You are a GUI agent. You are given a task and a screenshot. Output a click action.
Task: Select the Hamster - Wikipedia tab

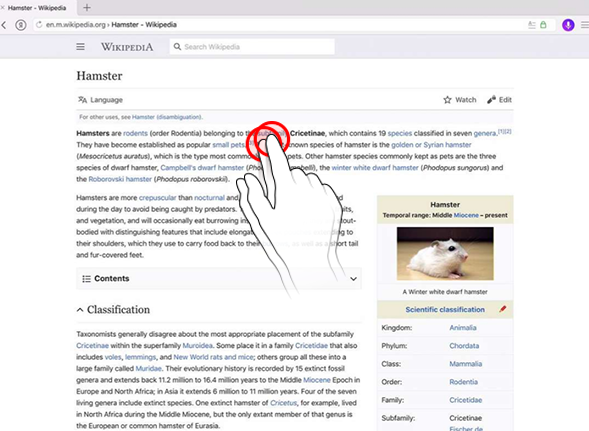tap(37, 8)
